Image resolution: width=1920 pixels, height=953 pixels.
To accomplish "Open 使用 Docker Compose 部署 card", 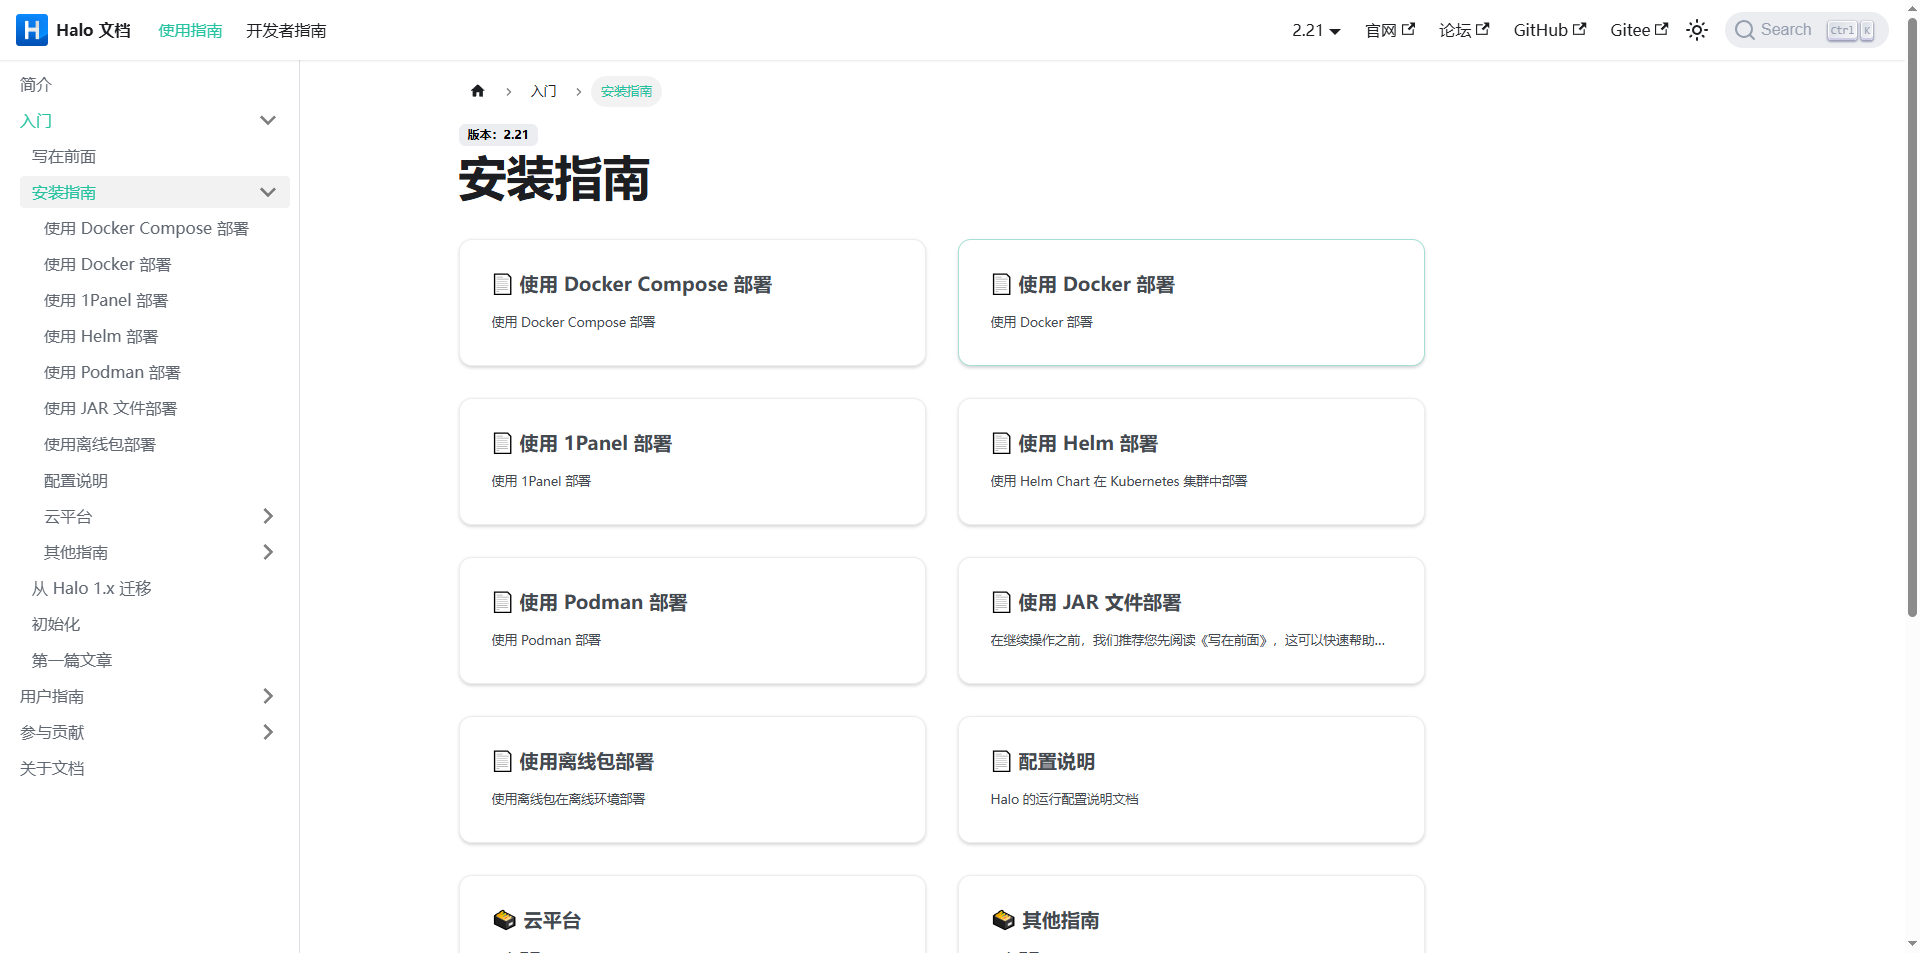I will [692, 302].
